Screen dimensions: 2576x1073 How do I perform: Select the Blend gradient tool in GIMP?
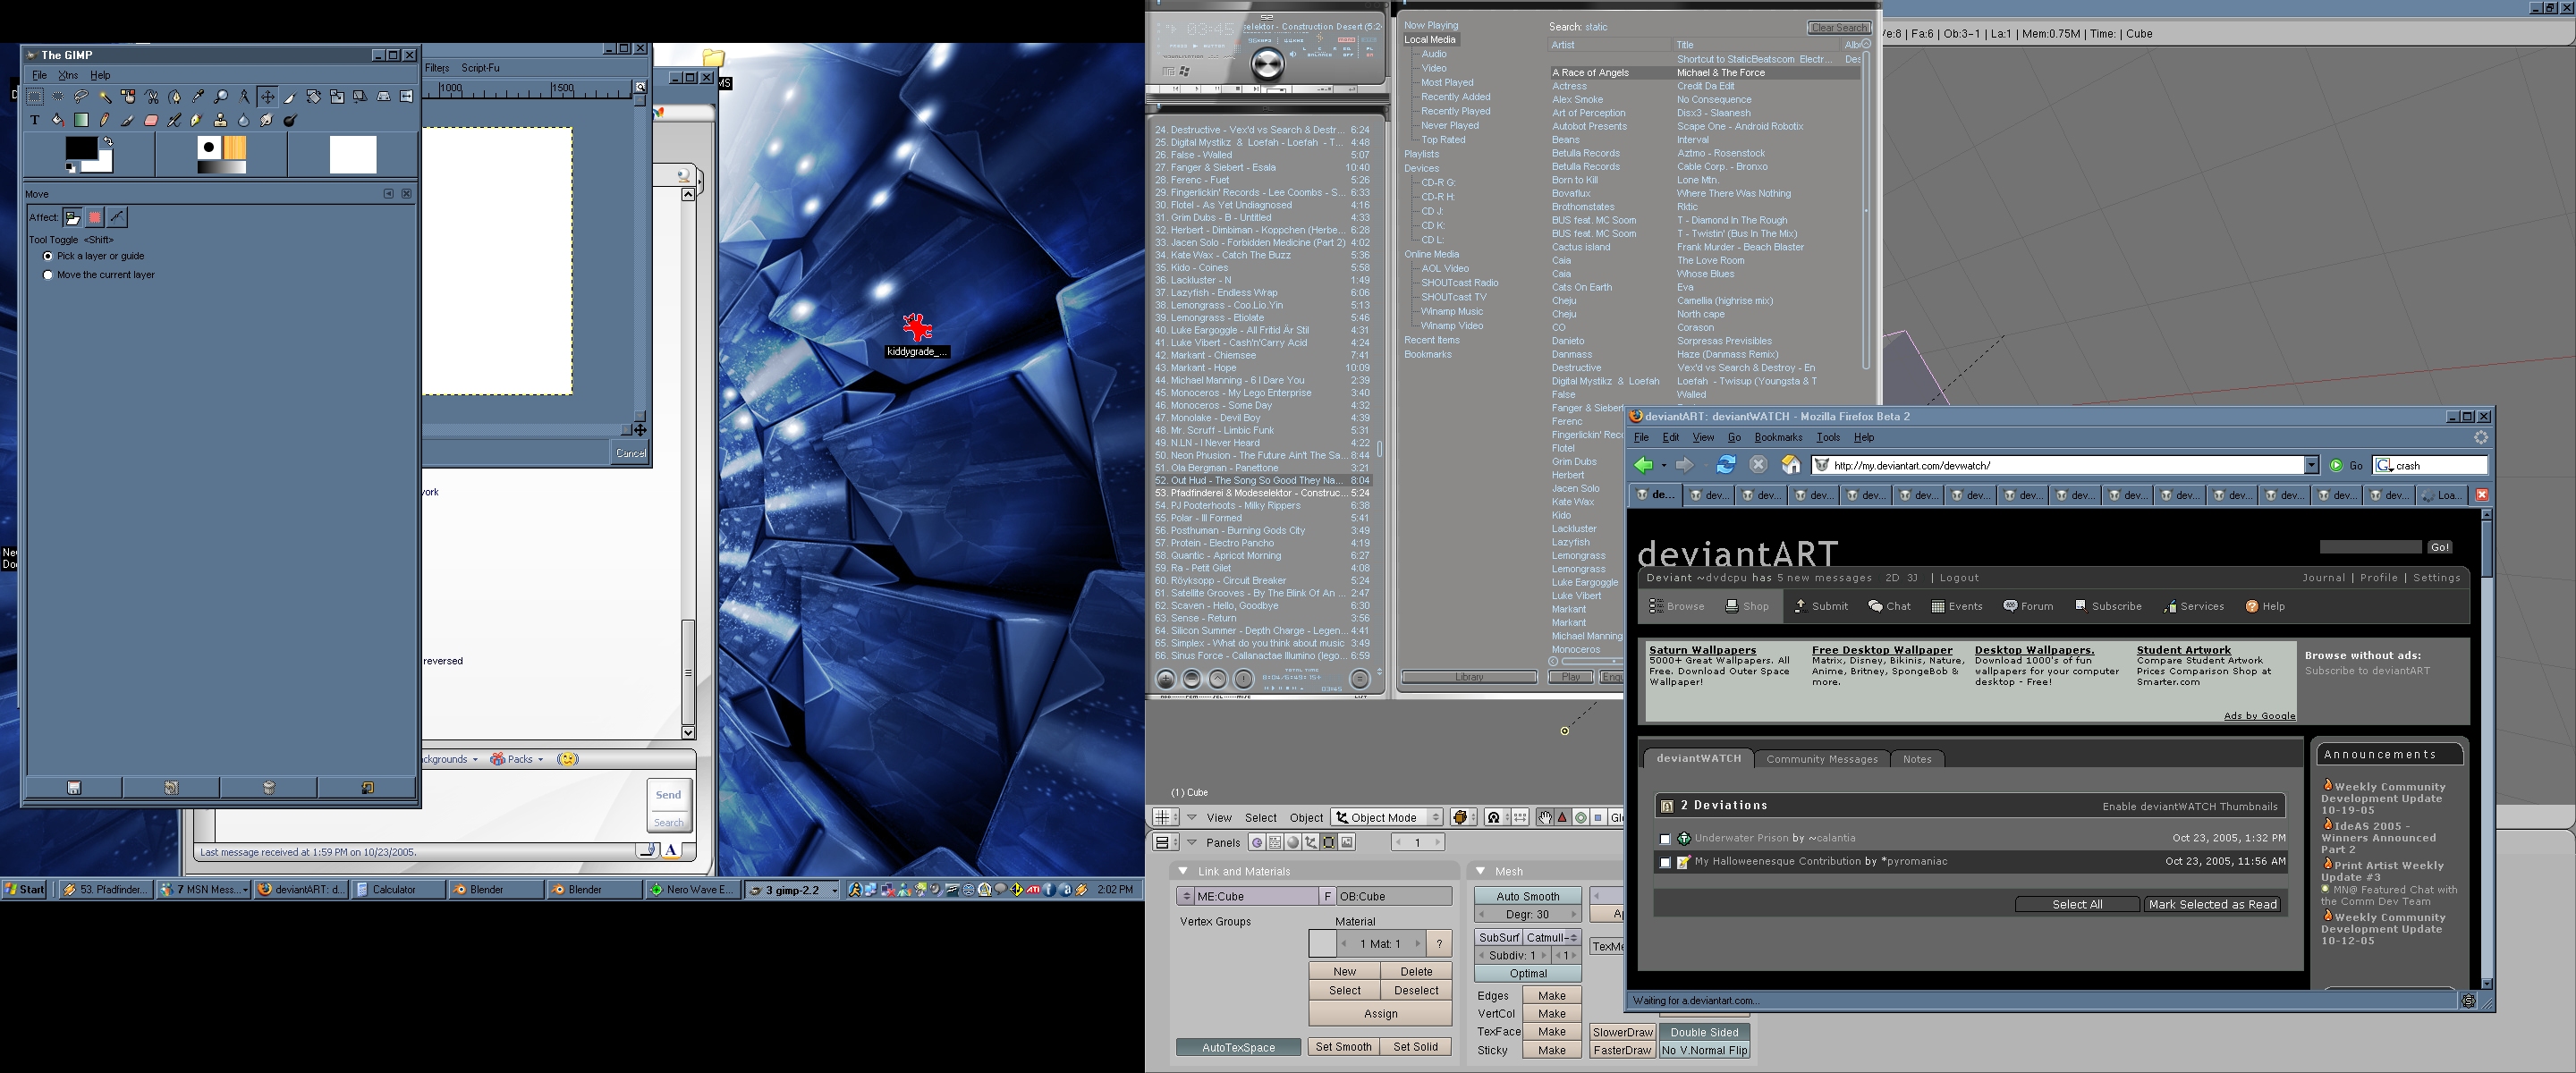[x=81, y=120]
